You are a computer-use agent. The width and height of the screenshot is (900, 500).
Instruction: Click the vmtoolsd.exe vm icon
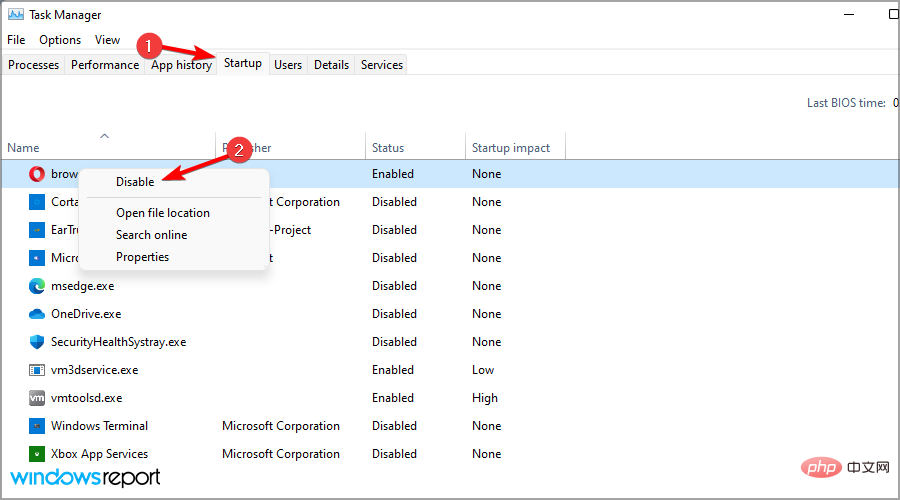[37, 398]
